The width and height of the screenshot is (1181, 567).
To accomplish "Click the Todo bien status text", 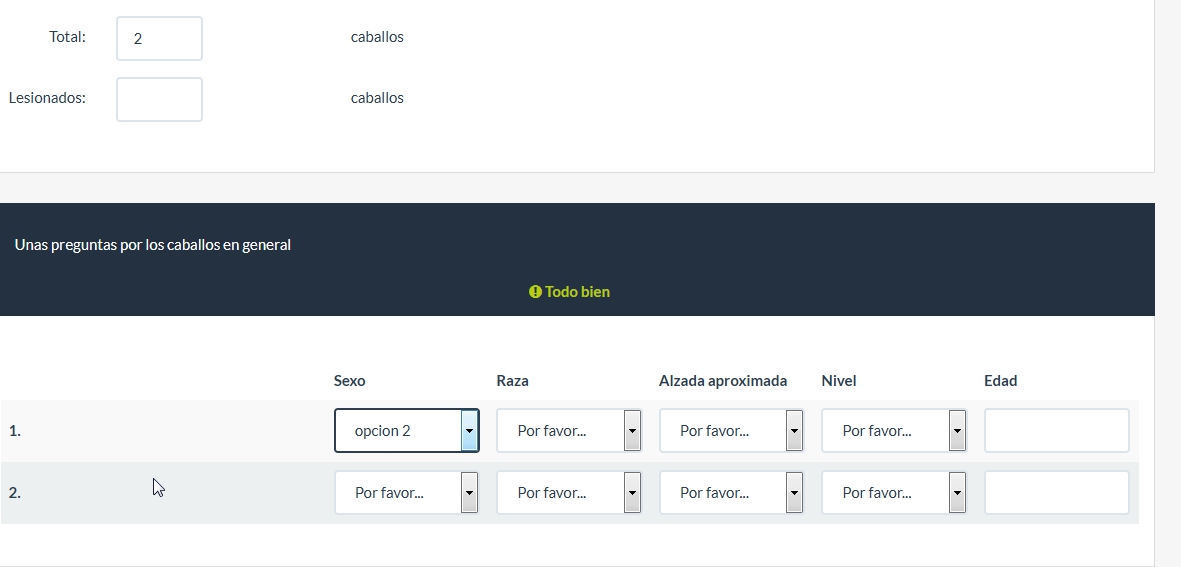I will (577, 292).
